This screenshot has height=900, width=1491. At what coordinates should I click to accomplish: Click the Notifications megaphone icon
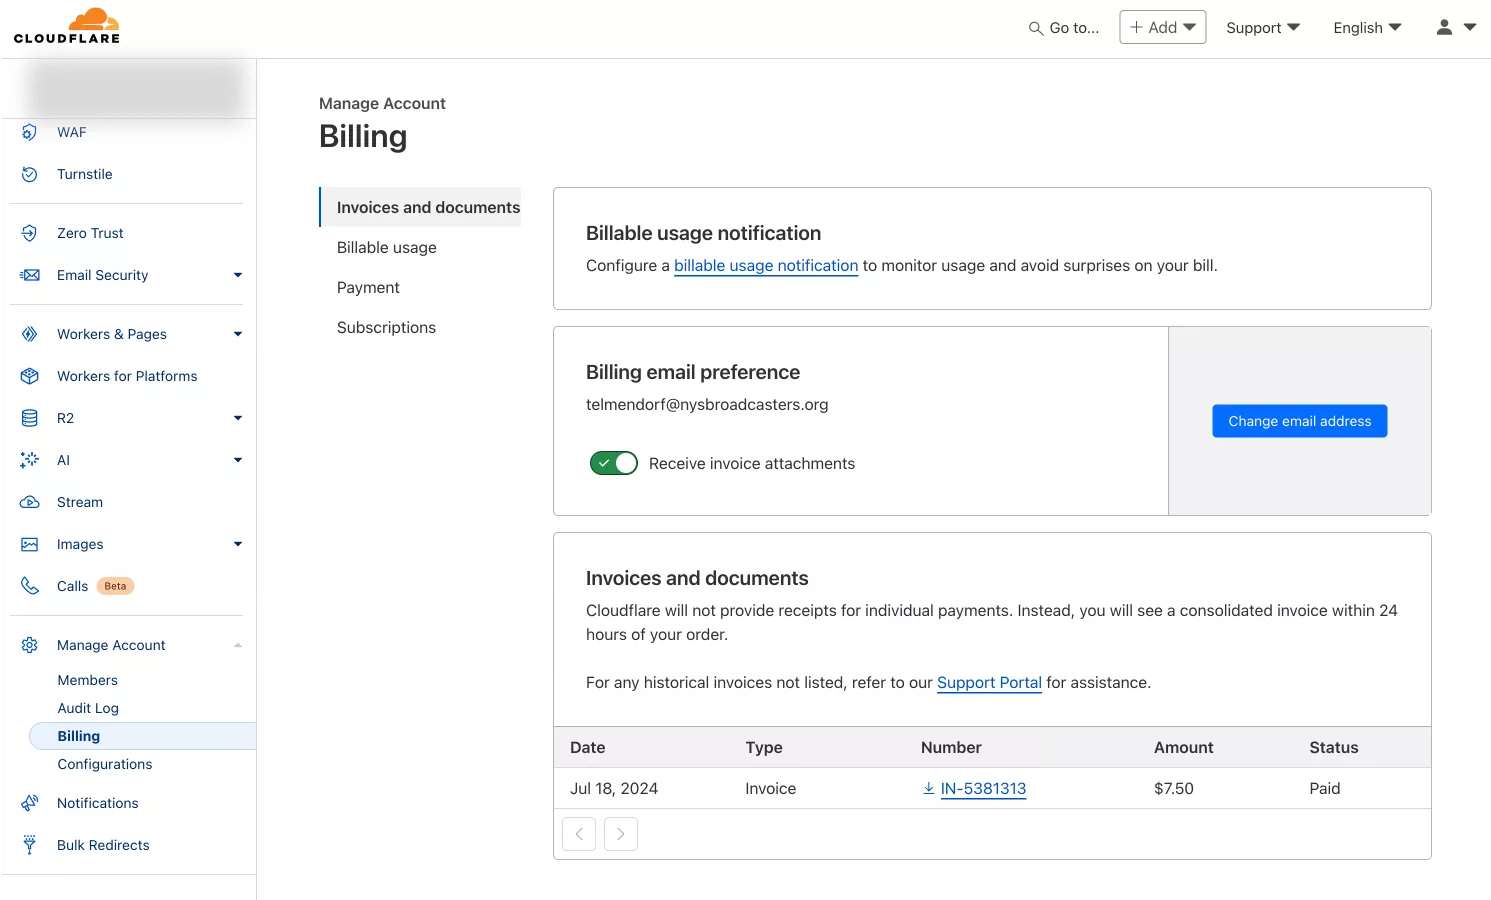[30, 803]
